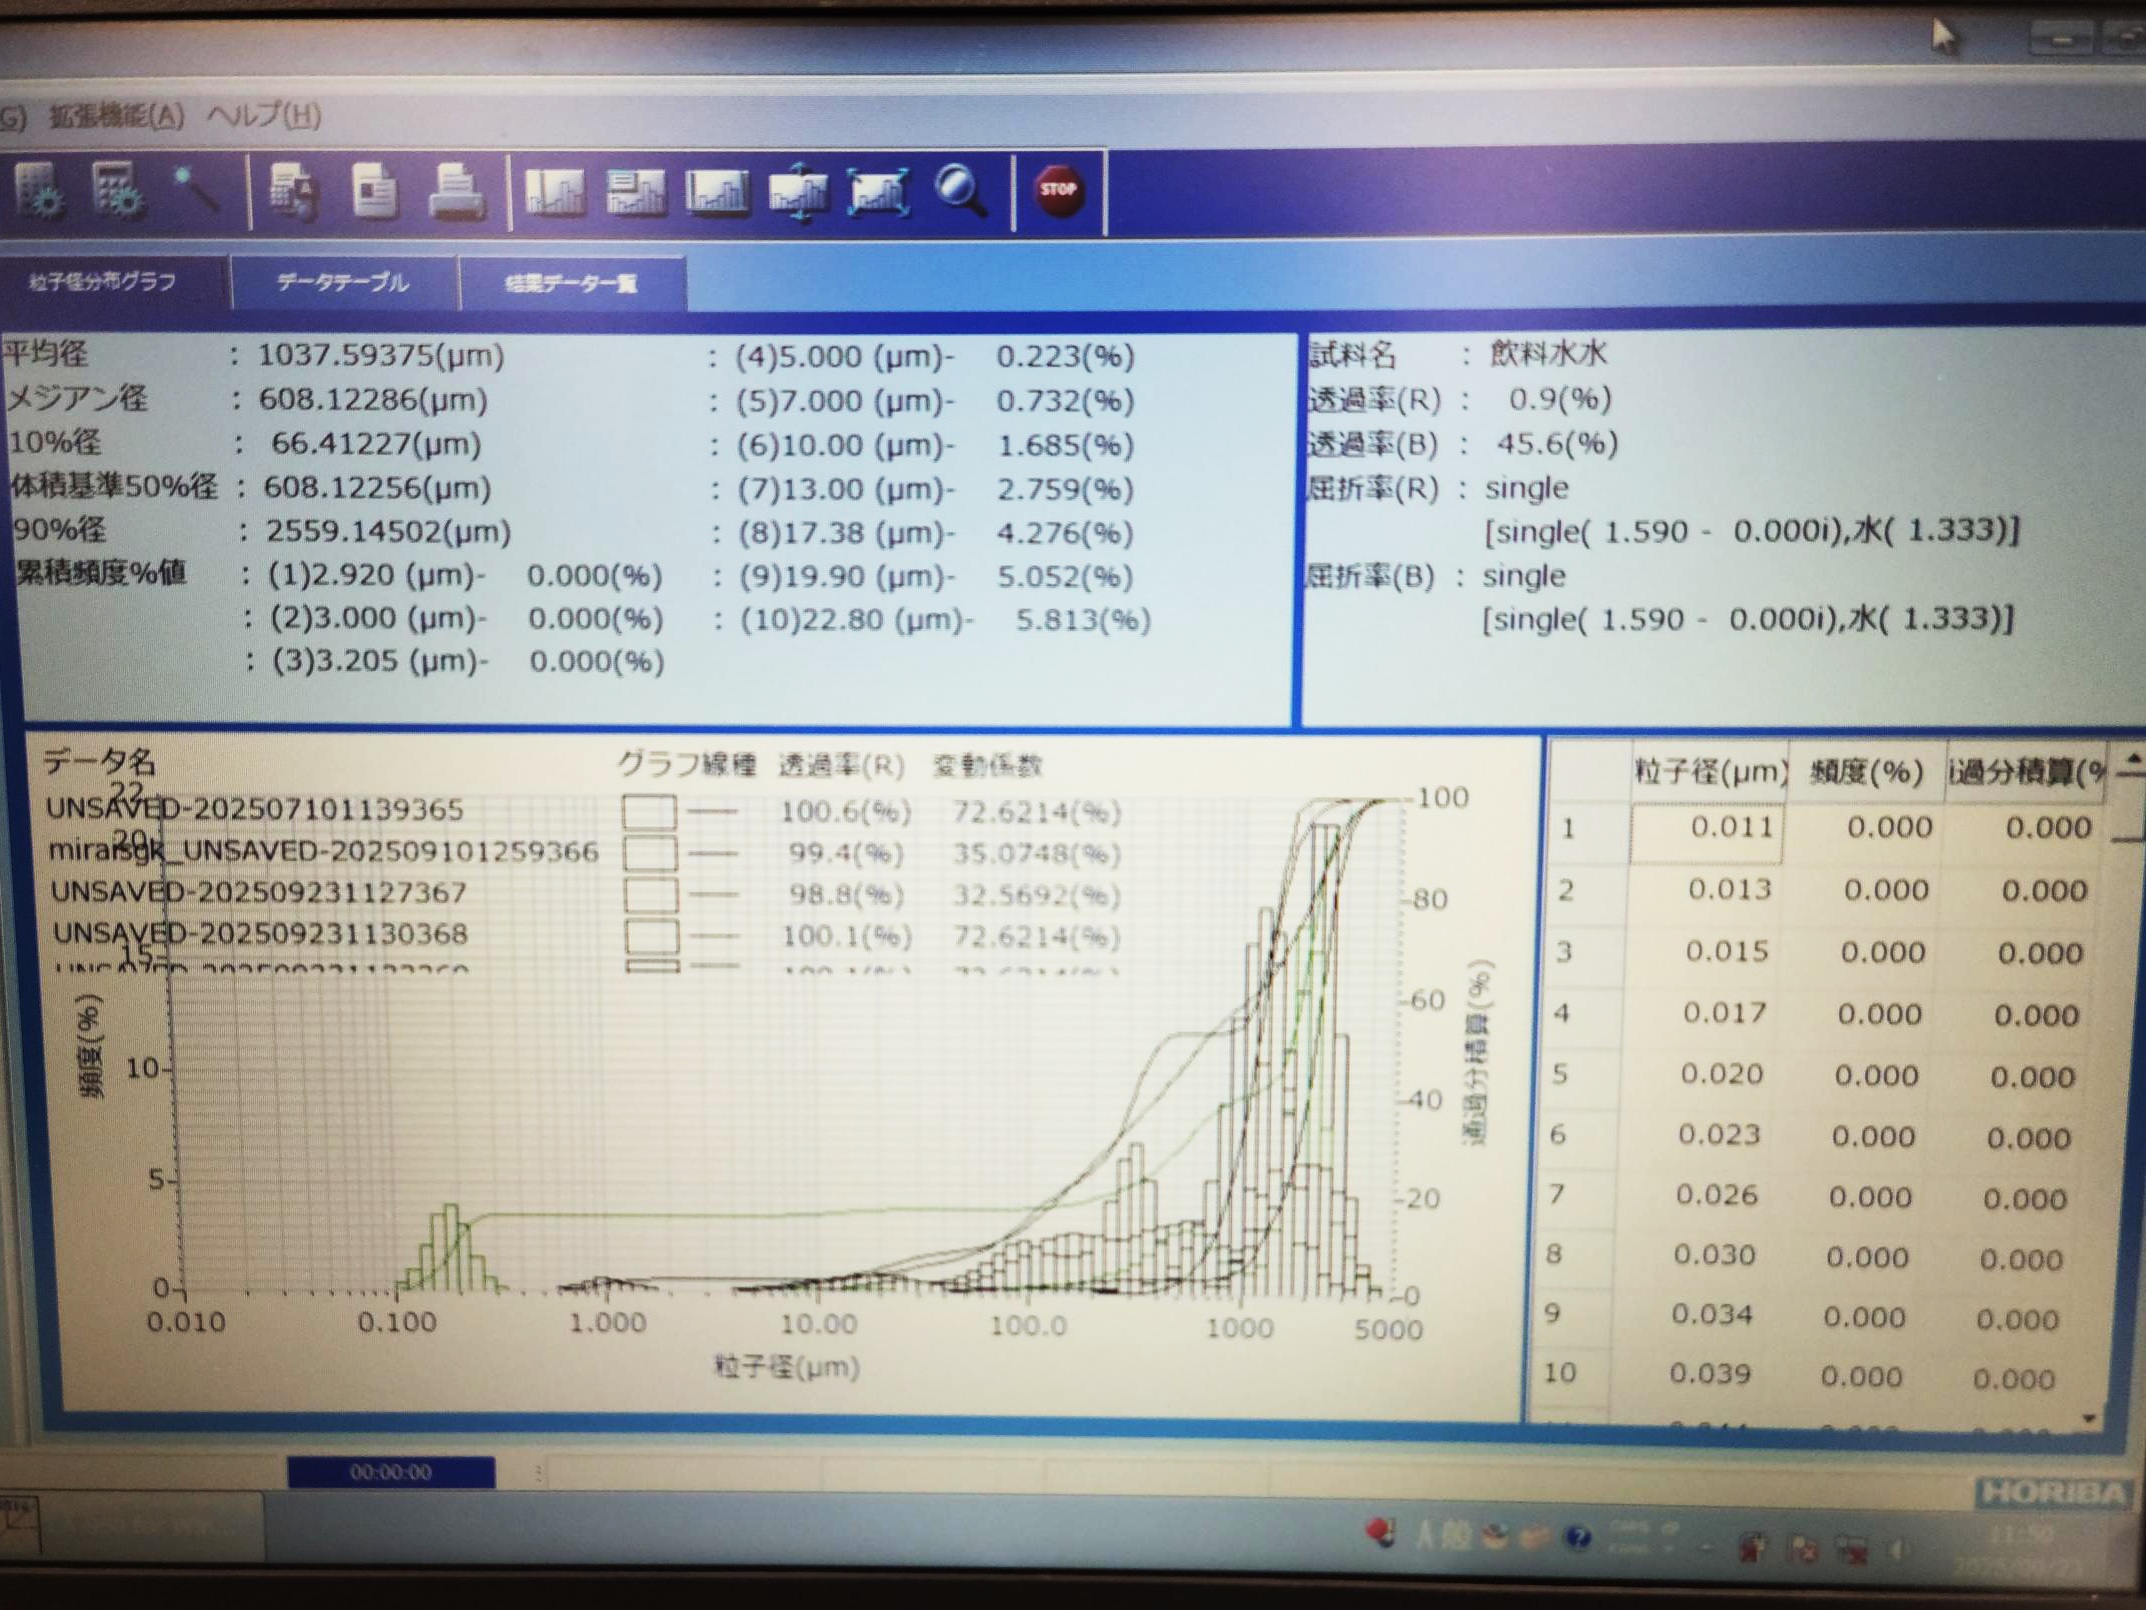Click the printer icon in toolbar
2146x1610 pixels.
(456, 190)
